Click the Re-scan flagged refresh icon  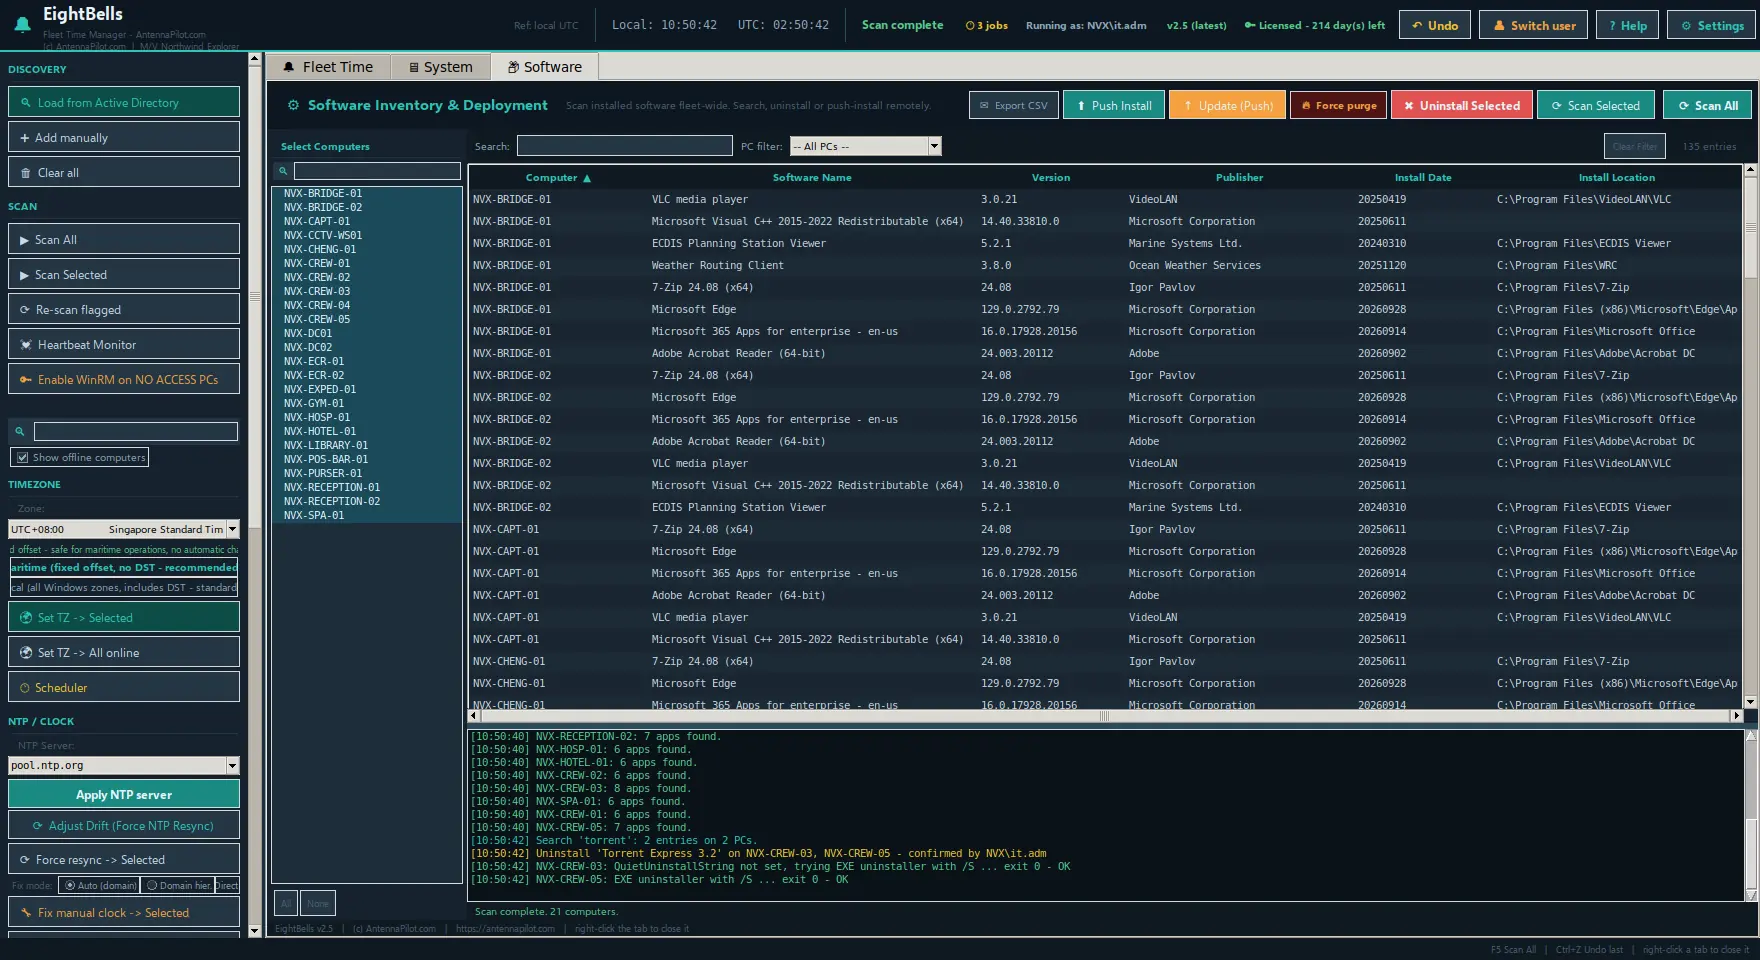coord(25,310)
